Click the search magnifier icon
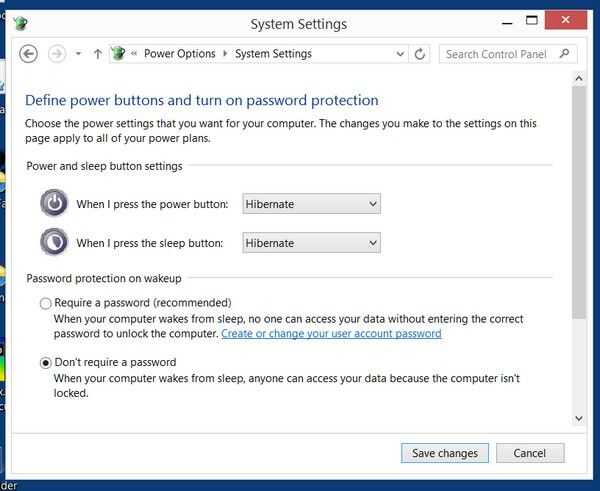 [x=566, y=54]
